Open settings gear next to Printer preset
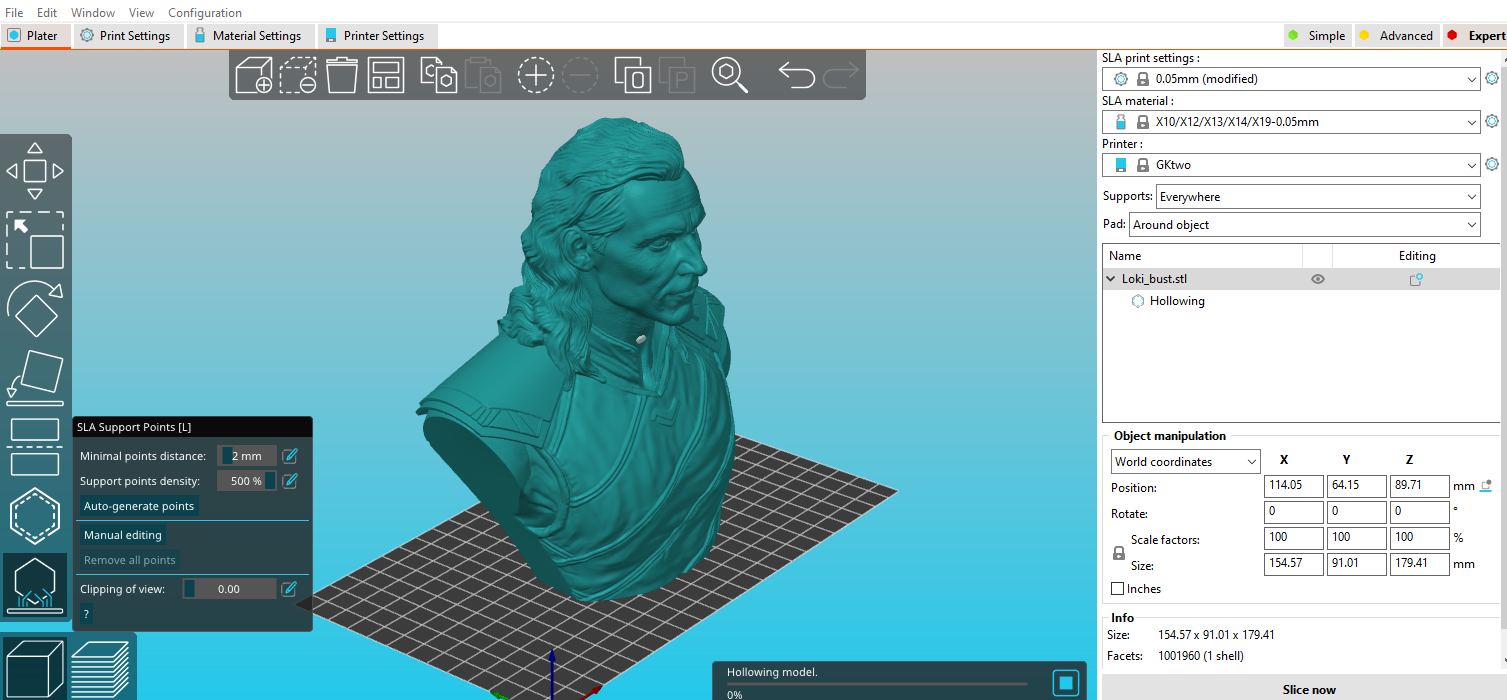 (x=1492, y=165)
